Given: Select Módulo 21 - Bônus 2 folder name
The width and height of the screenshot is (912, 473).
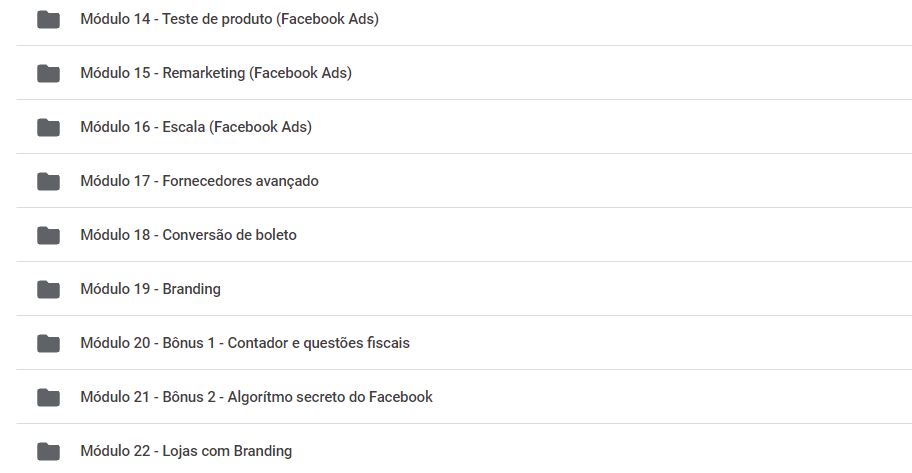Looking at the screenshot, I should coord(256,397).
